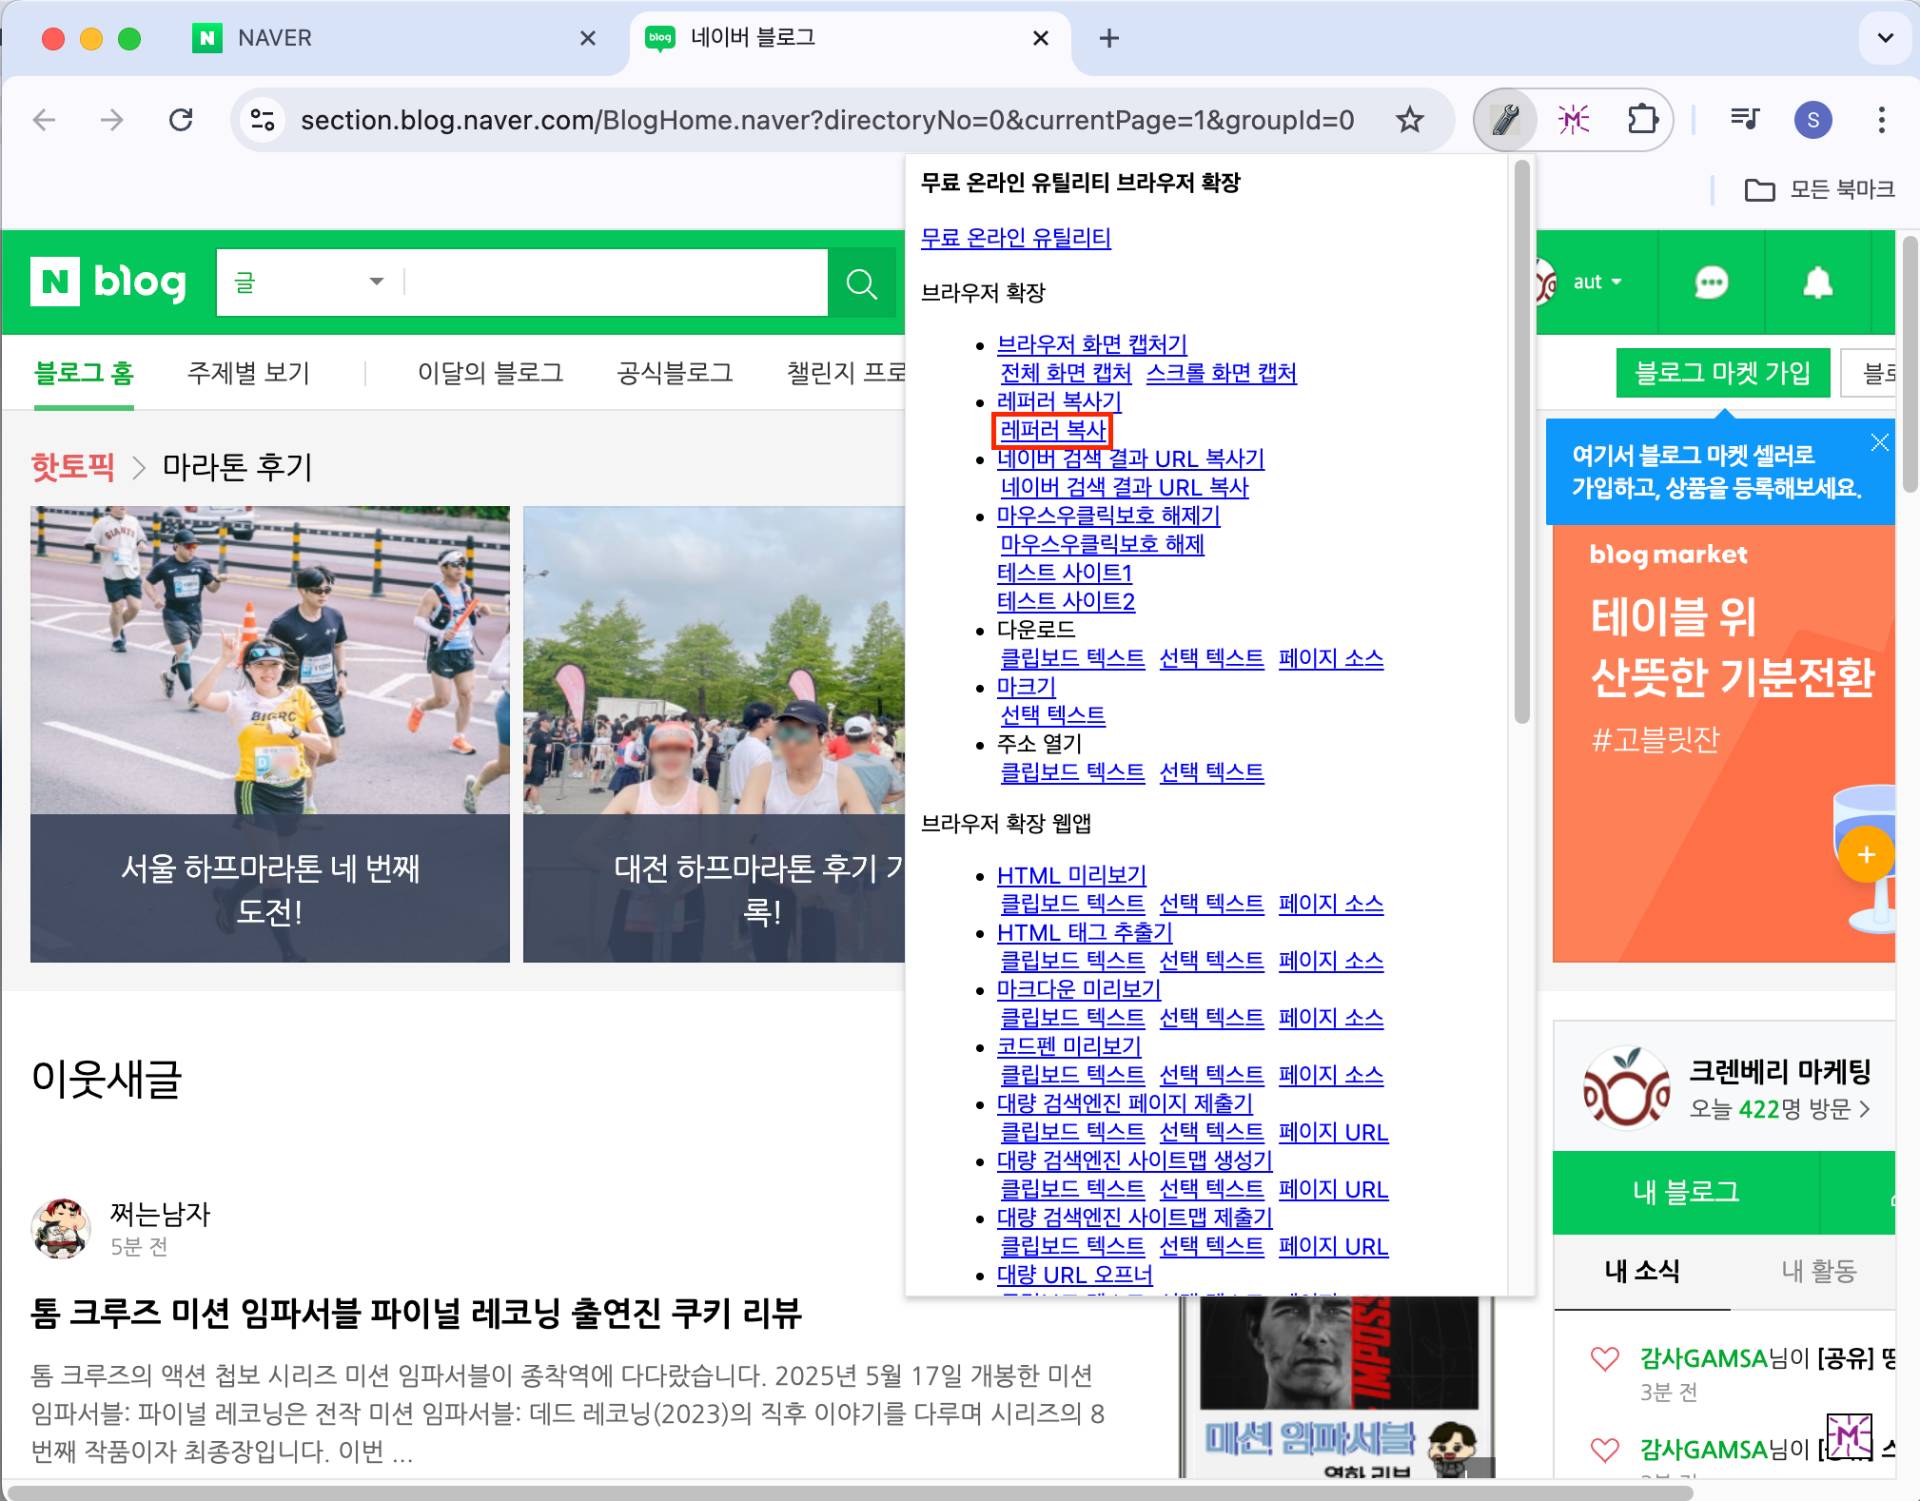Open the blog chat talk icon
This screenshot has height=1501, width=1920.
(1711, 283)
